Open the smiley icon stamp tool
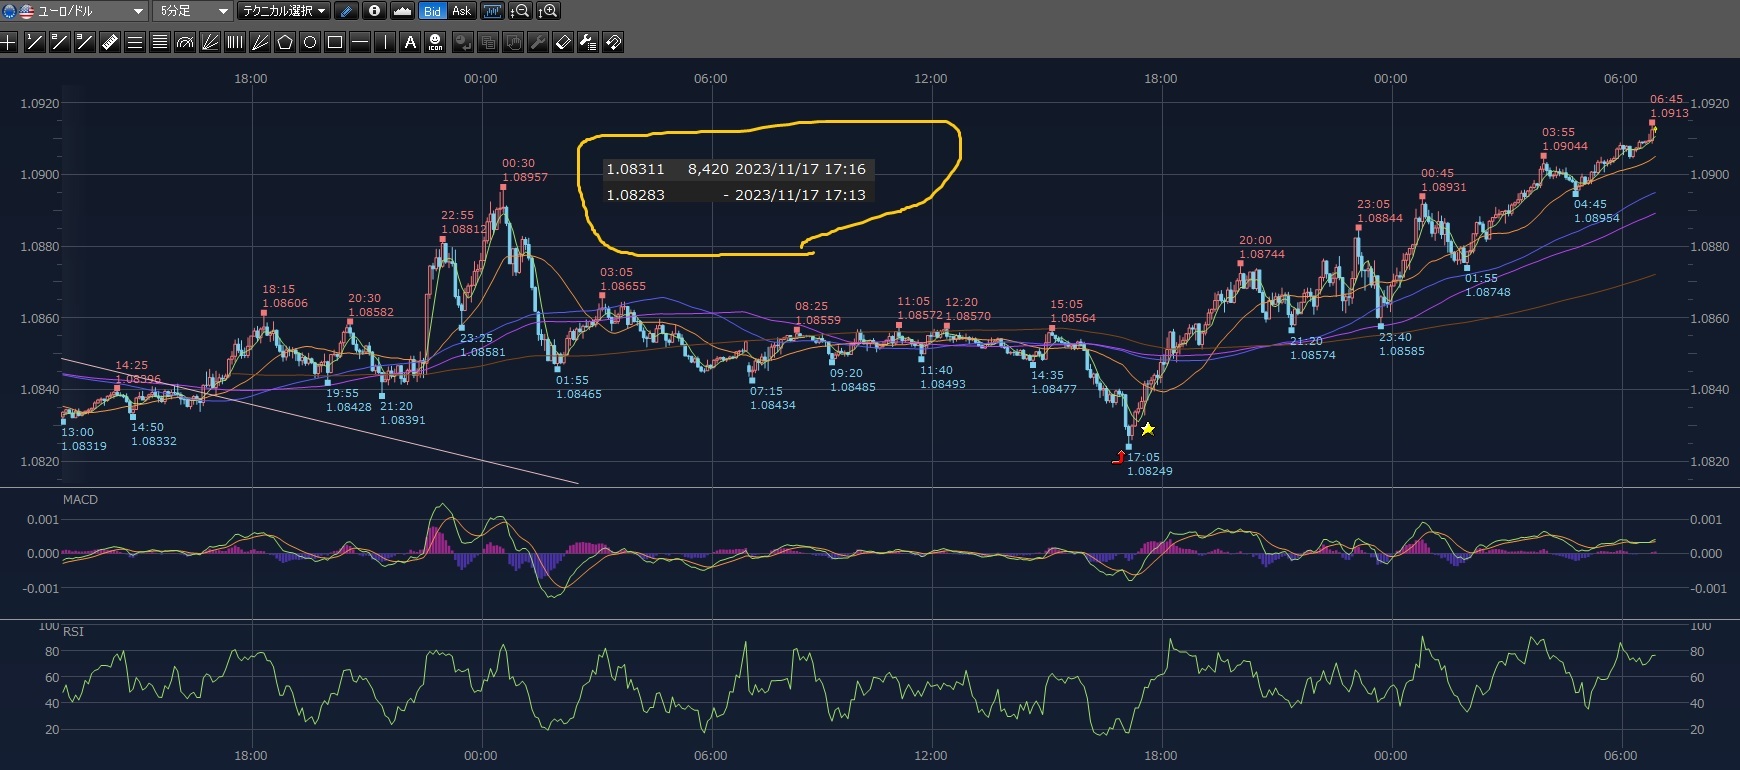 coord(435,42)
